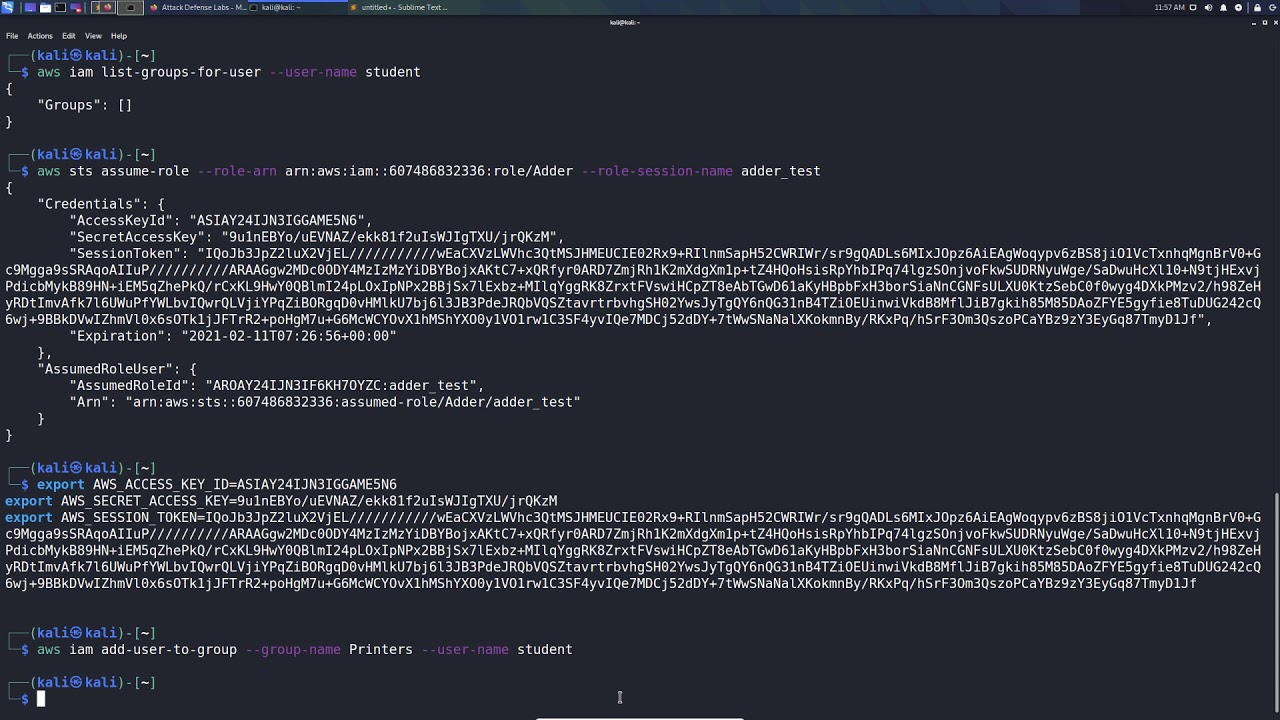Image resolution: width=1280 pixels, height=720 pixels.
Task: Click the log out icon
Action: tap(1272, 7)
